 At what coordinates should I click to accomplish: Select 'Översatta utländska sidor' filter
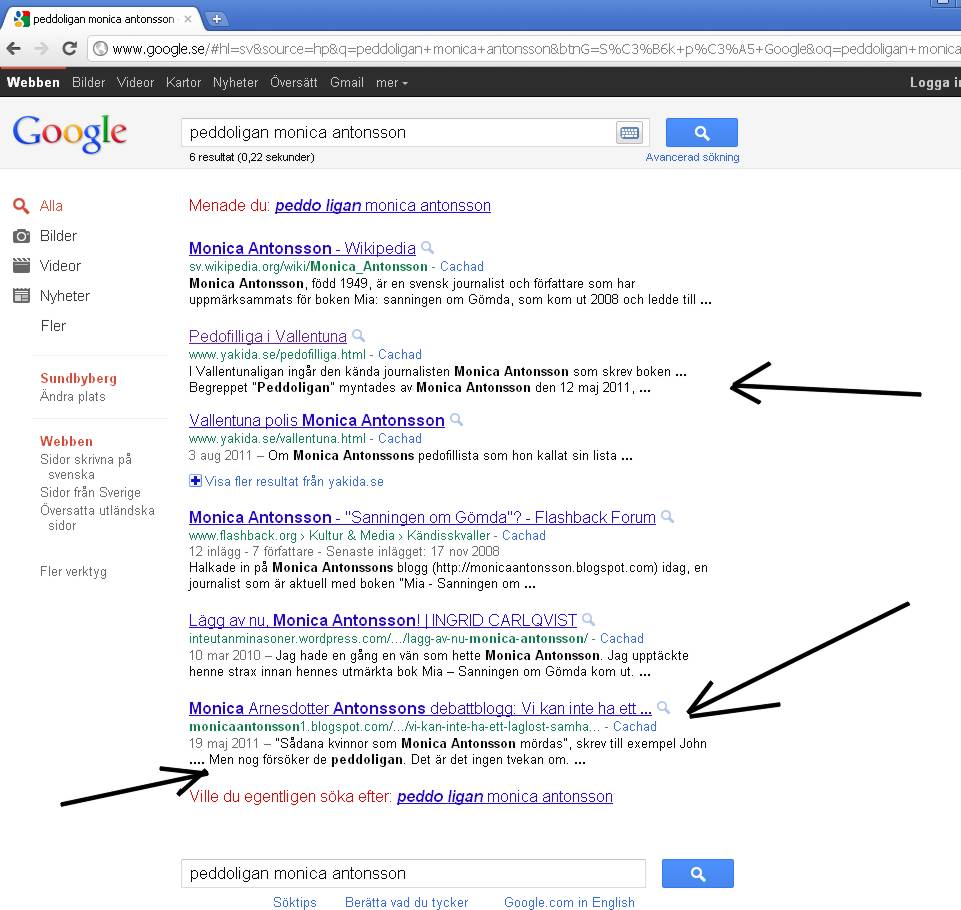point(97,518)
